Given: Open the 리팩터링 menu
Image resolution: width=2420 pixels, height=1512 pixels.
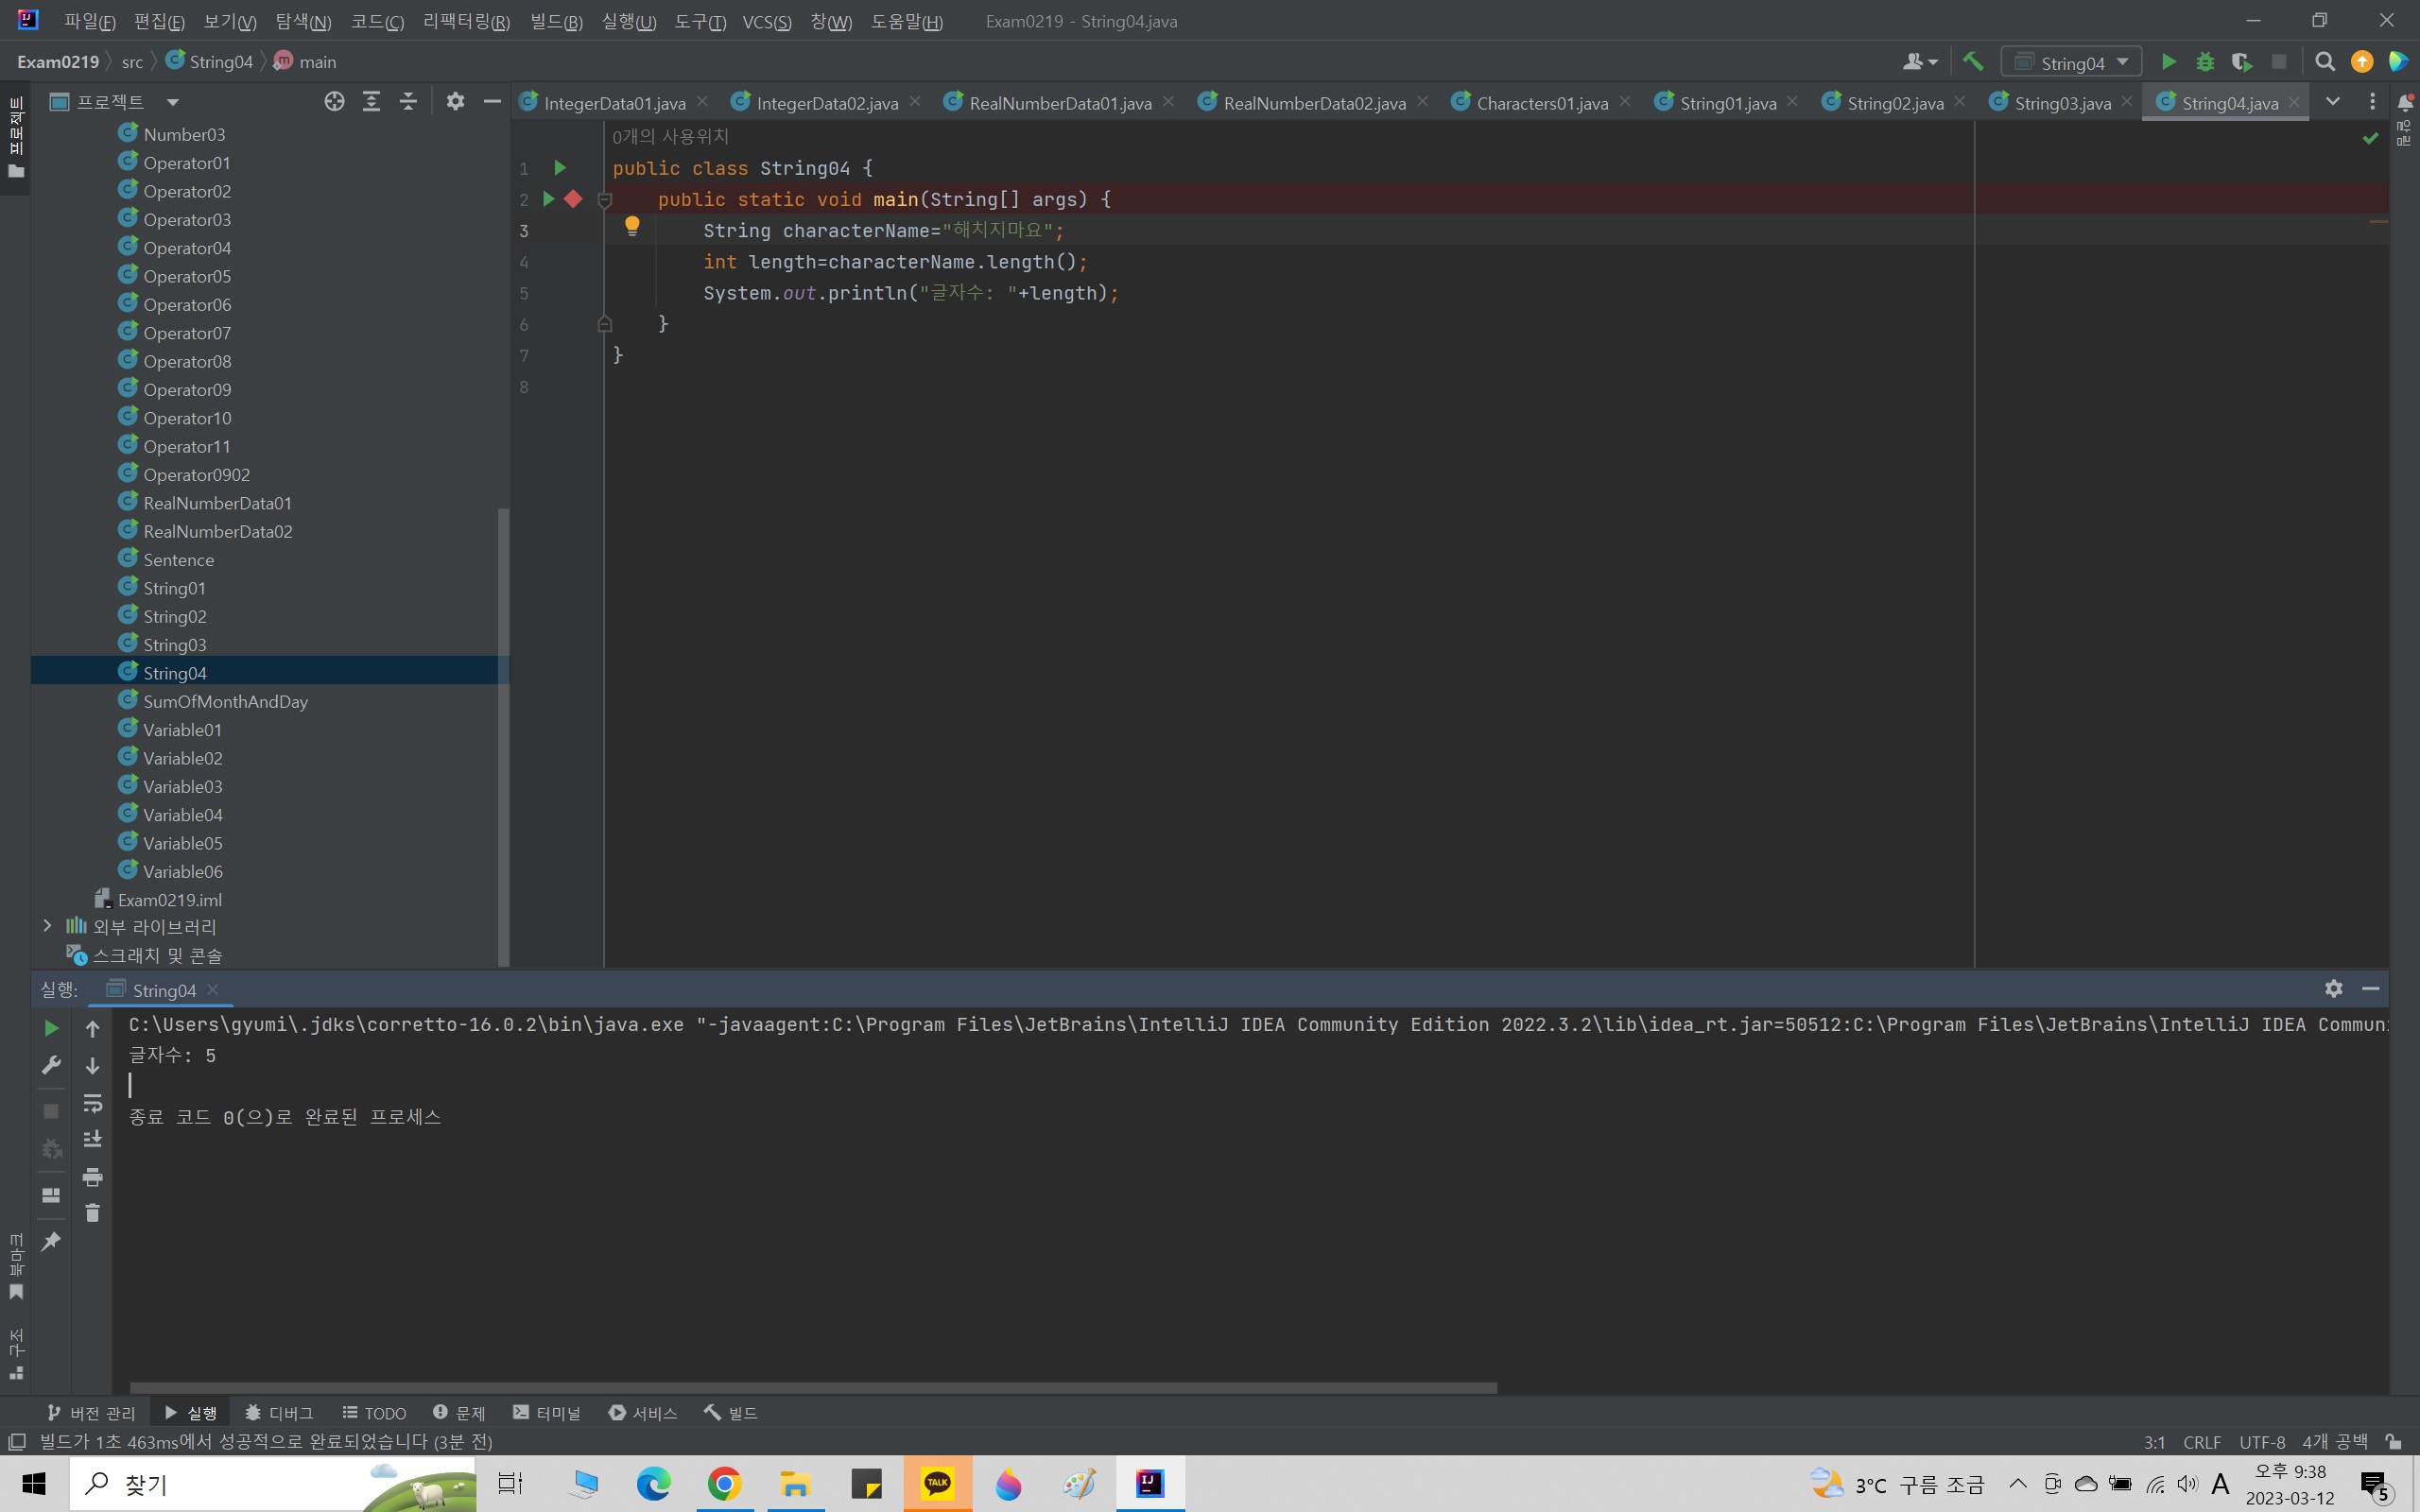Looking at the screenshot, I should [465, 21].
